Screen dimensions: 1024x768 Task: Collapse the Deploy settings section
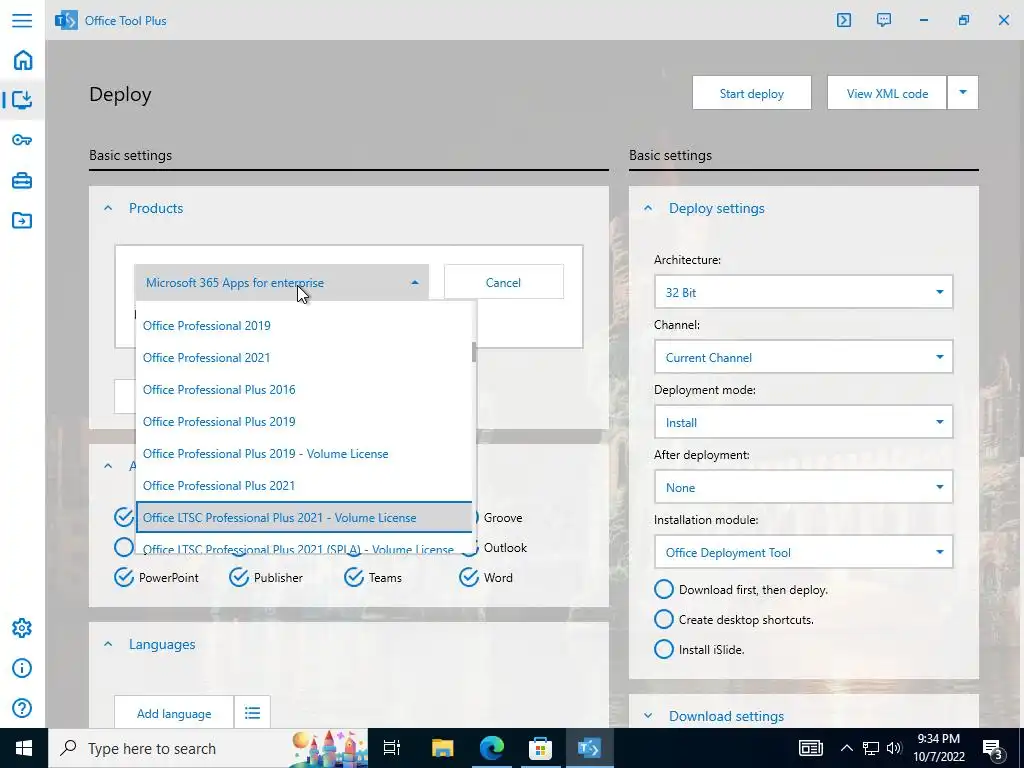(648, 208)
